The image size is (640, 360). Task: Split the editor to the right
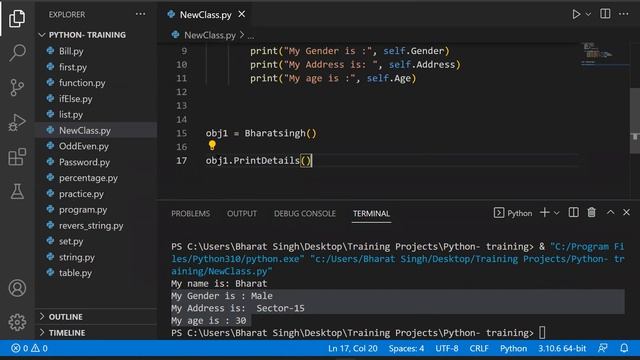point(605,14)
